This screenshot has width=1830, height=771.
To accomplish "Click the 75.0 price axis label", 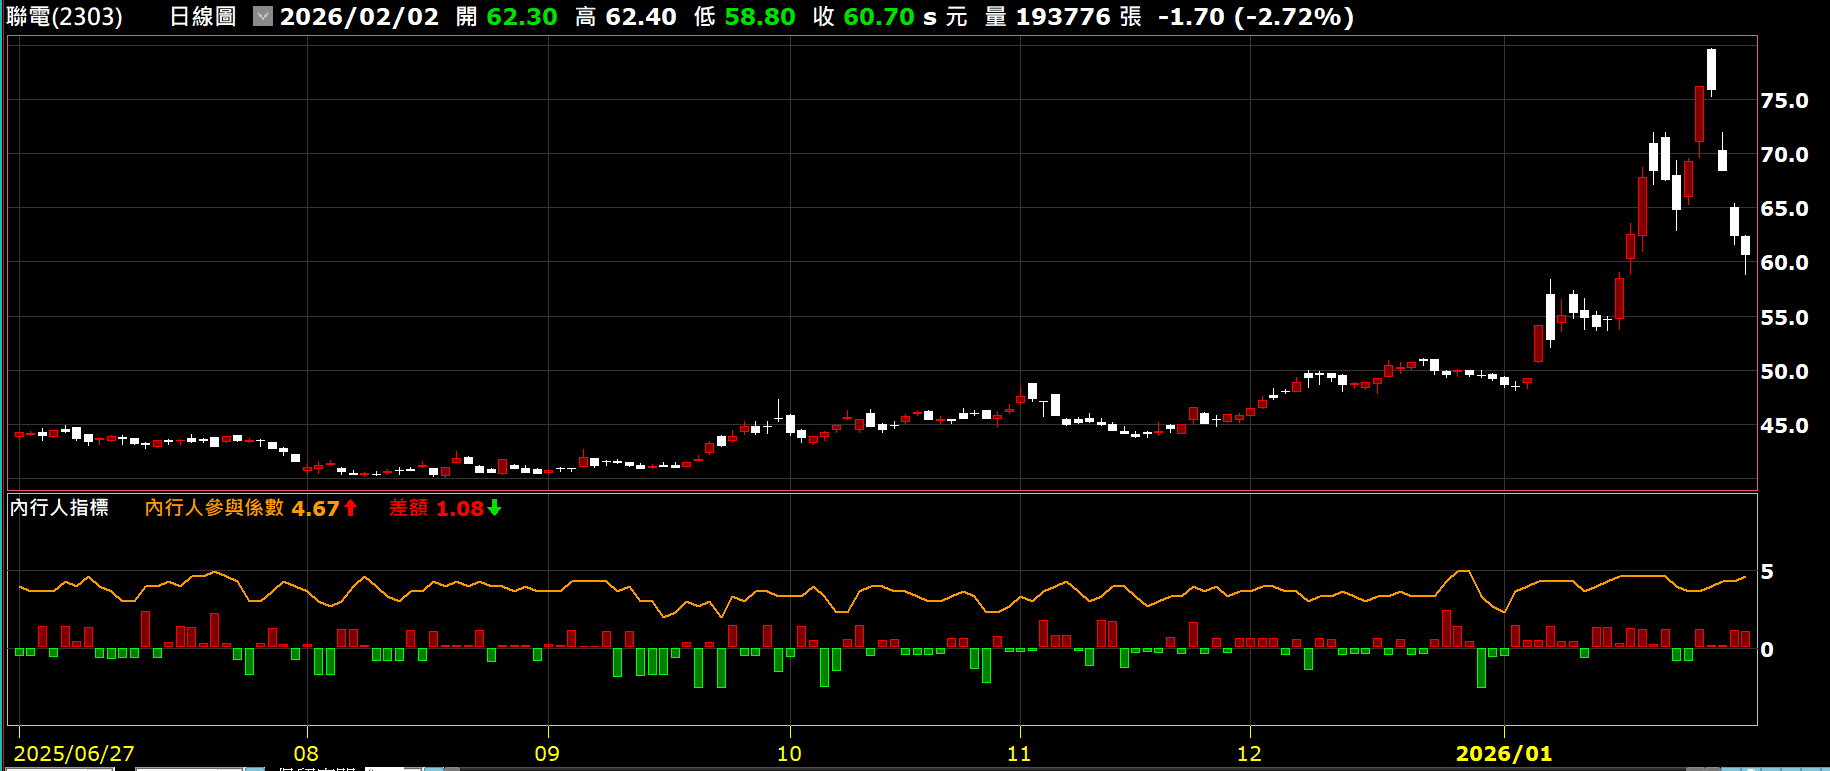I will click(1784, 101).
